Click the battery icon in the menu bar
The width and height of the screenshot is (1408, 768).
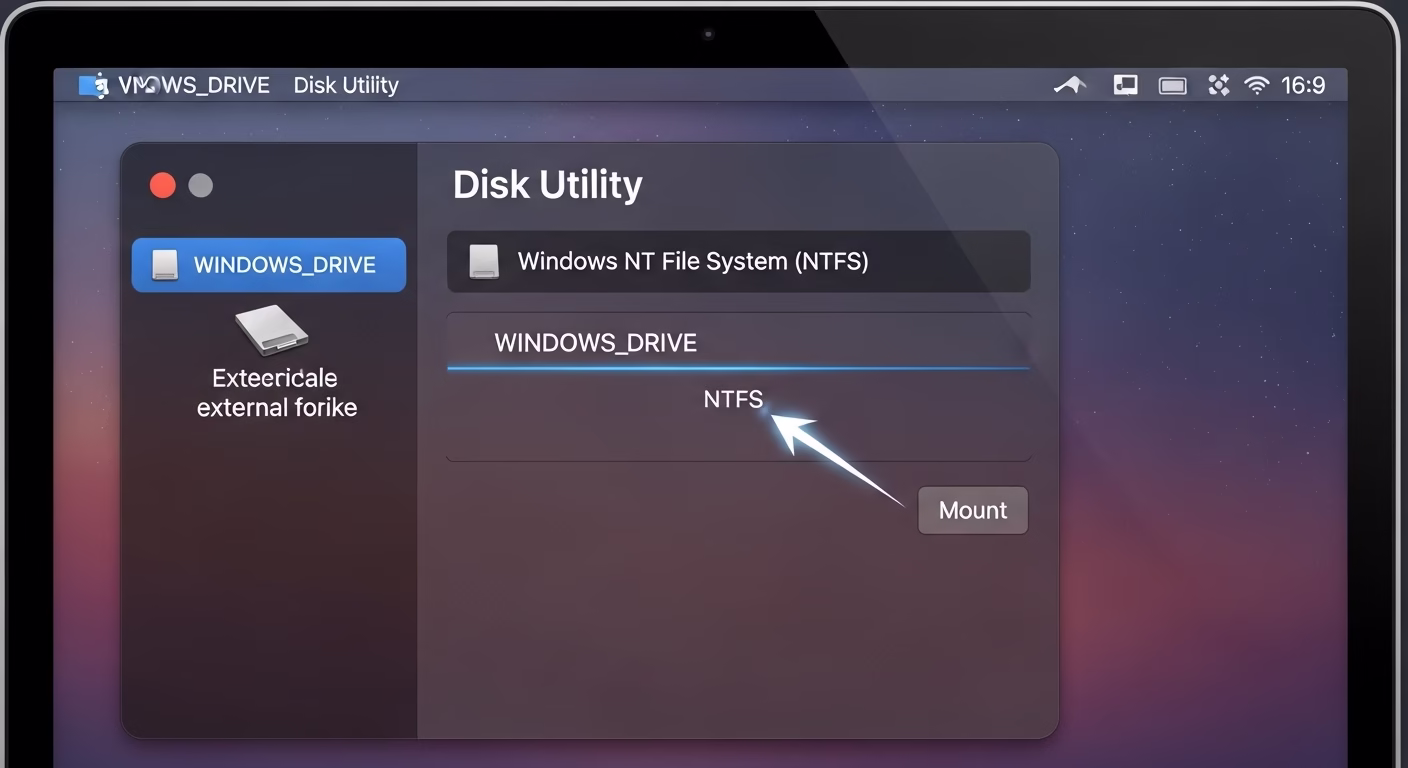1172,85
